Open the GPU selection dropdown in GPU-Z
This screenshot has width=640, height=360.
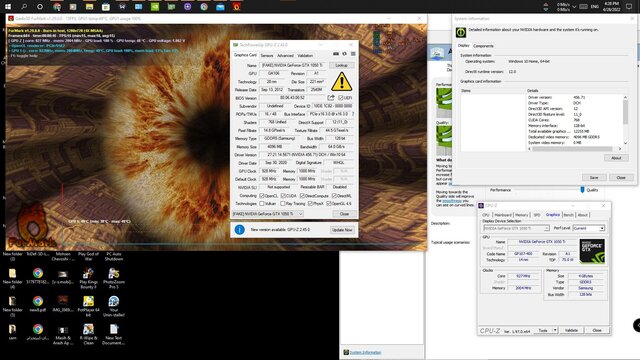[268, 214]
